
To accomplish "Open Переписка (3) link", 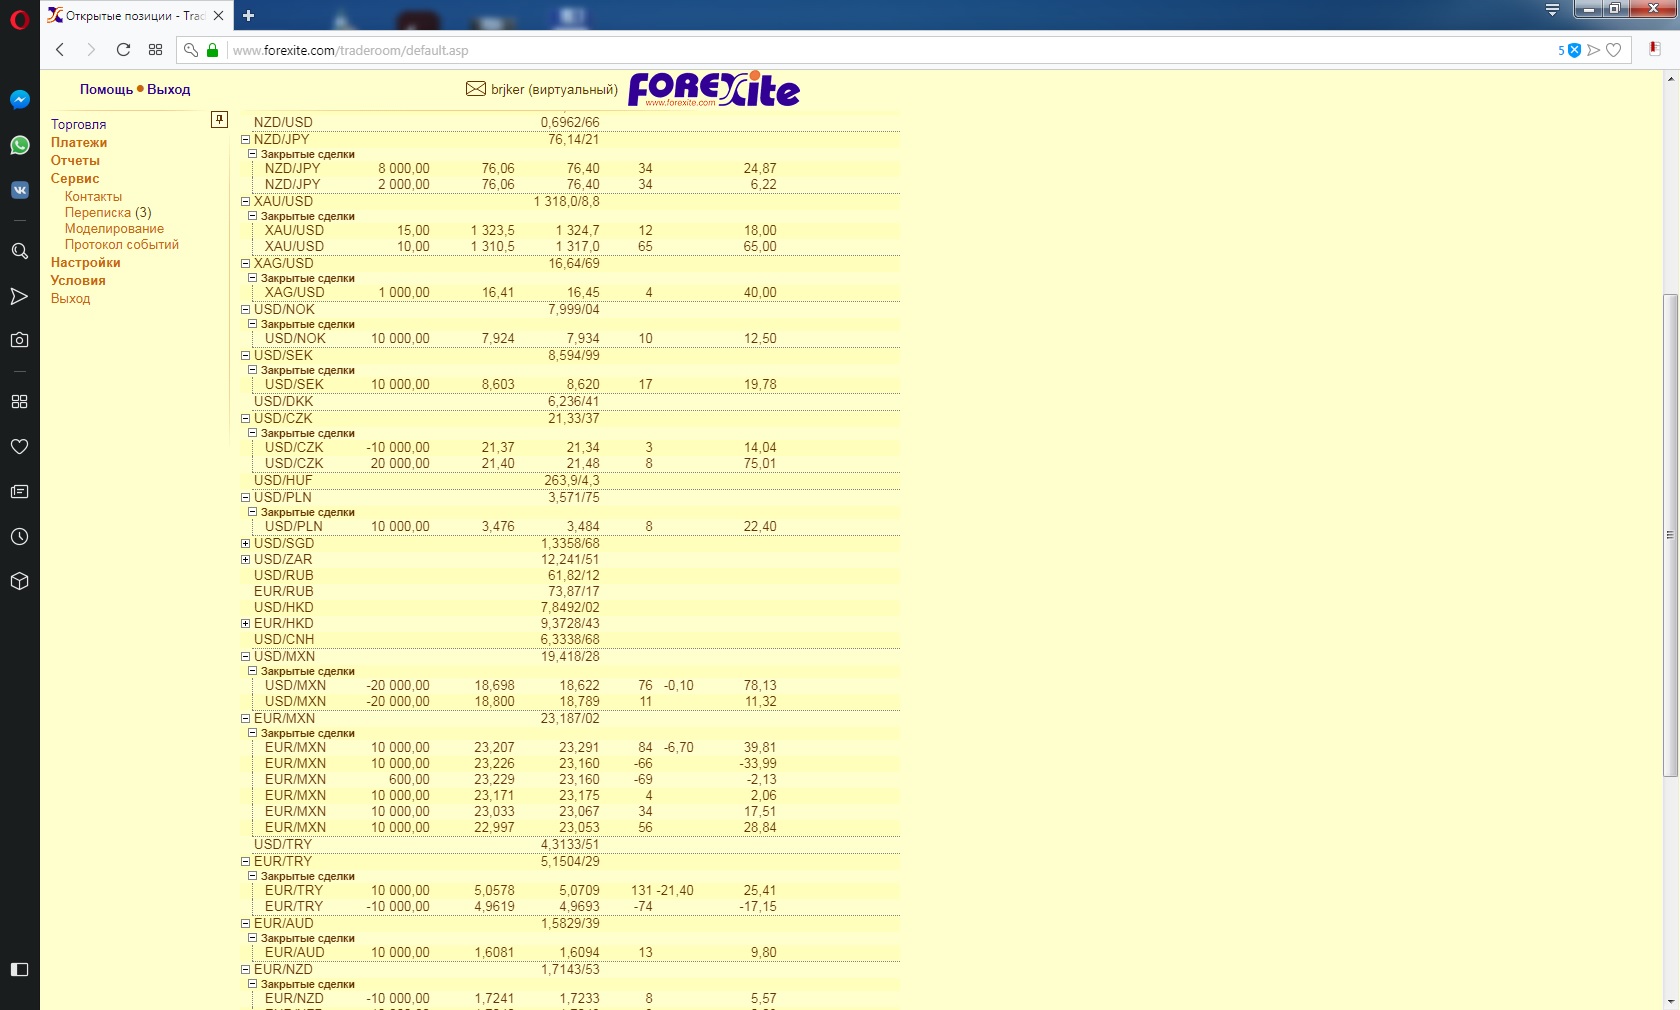I will [108, 212].
